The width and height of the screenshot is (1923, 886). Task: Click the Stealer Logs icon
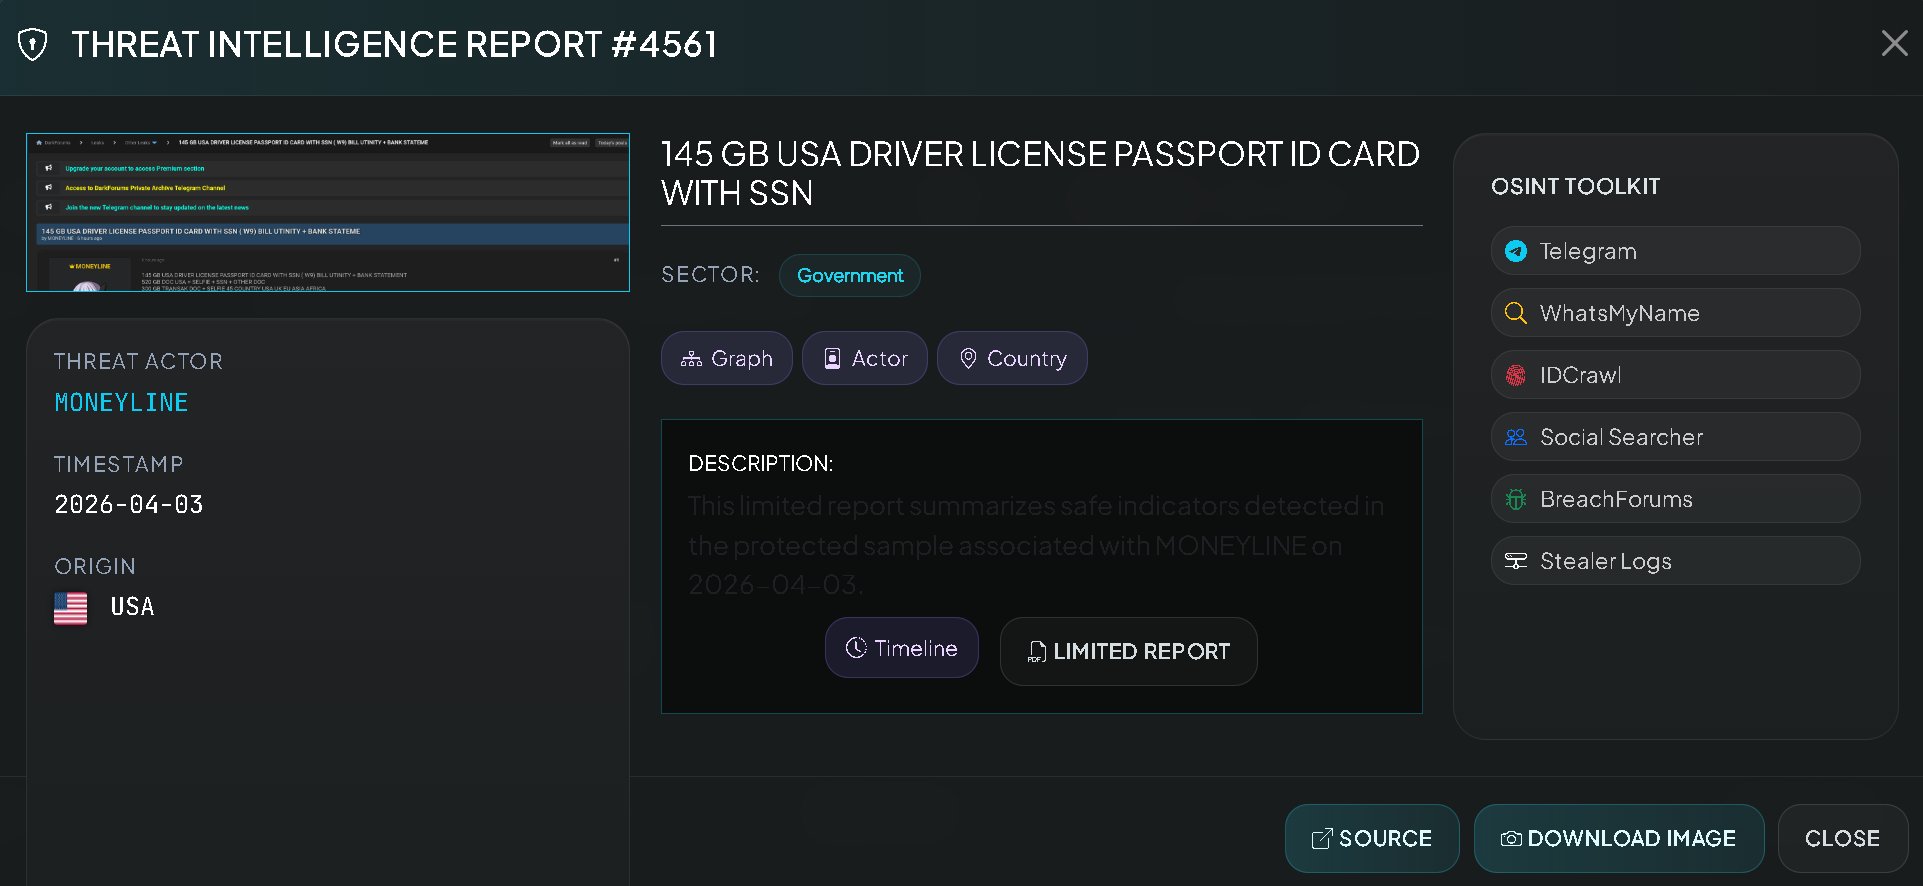coord(1516,561)
